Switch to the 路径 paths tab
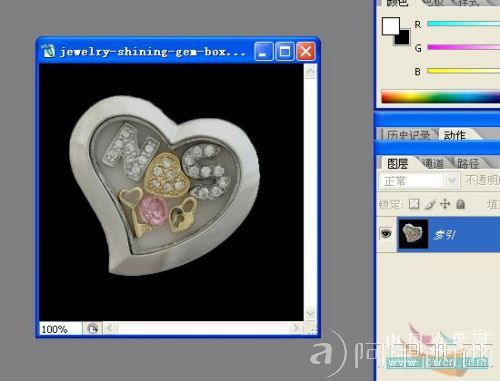The height and width of the screenshot is (381, 500). pos(468,163)
